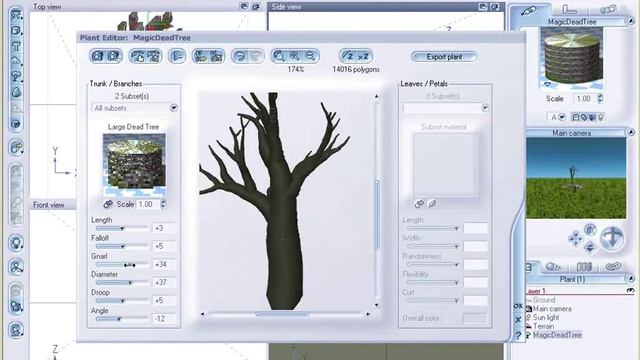This screenshot has height=360, width=640.
Task: Click the Diameter slider in Trunk/Branches
Action: 122,282
